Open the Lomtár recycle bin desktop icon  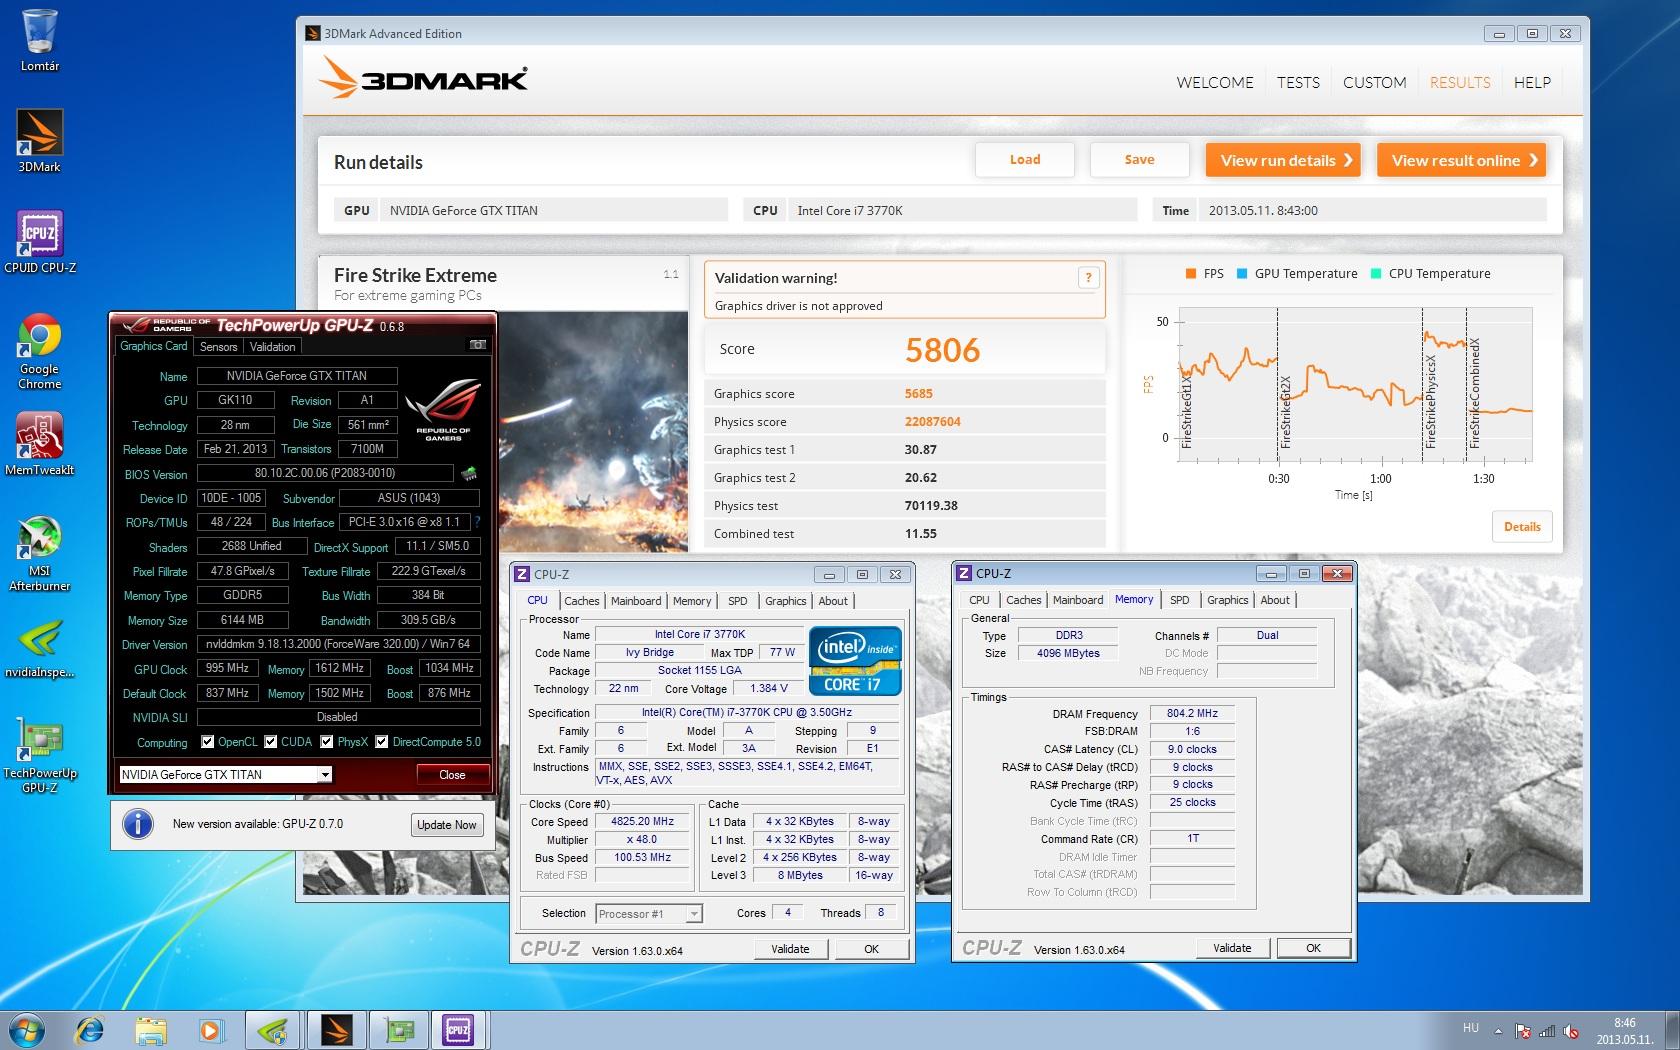click(x=40, y=40)
